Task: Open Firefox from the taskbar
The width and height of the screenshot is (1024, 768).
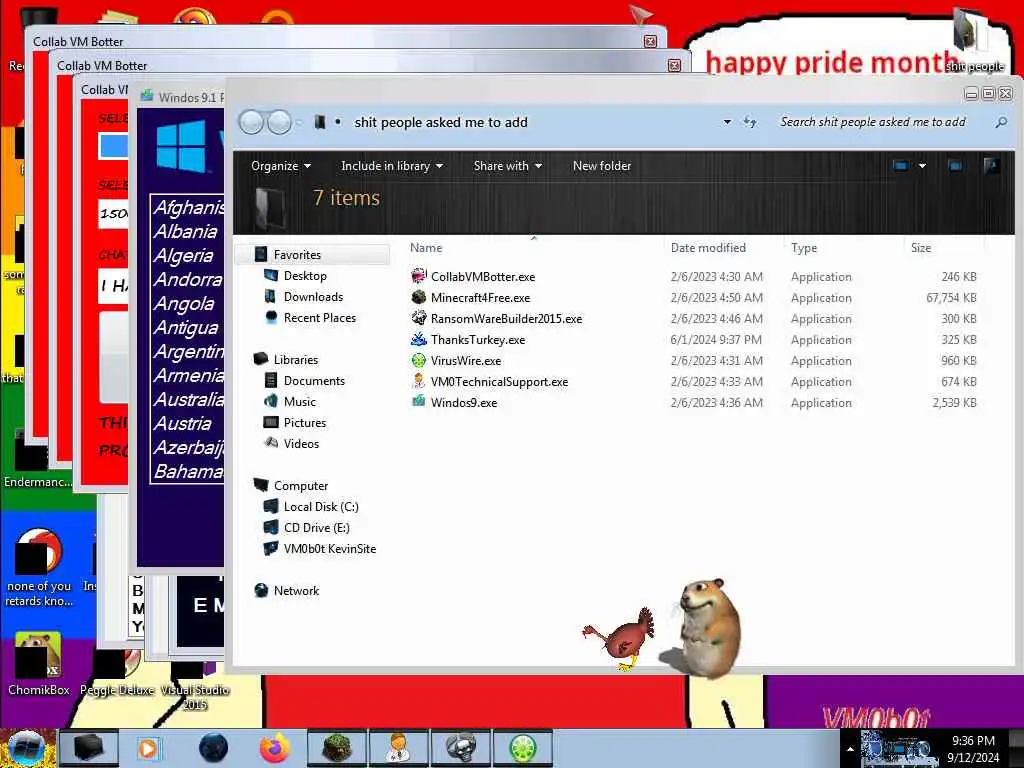Action: [x=275, y=748]
